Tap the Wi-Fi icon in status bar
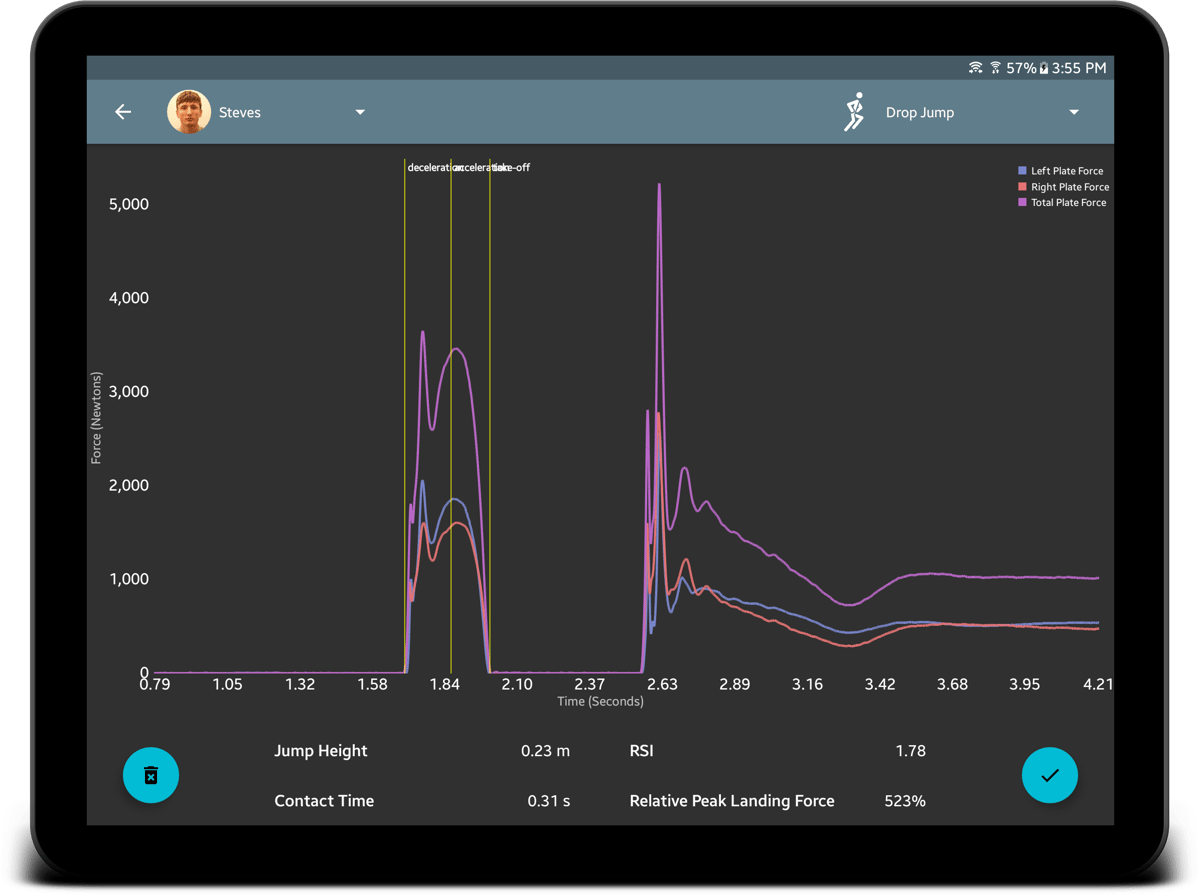 coord(975,68)
